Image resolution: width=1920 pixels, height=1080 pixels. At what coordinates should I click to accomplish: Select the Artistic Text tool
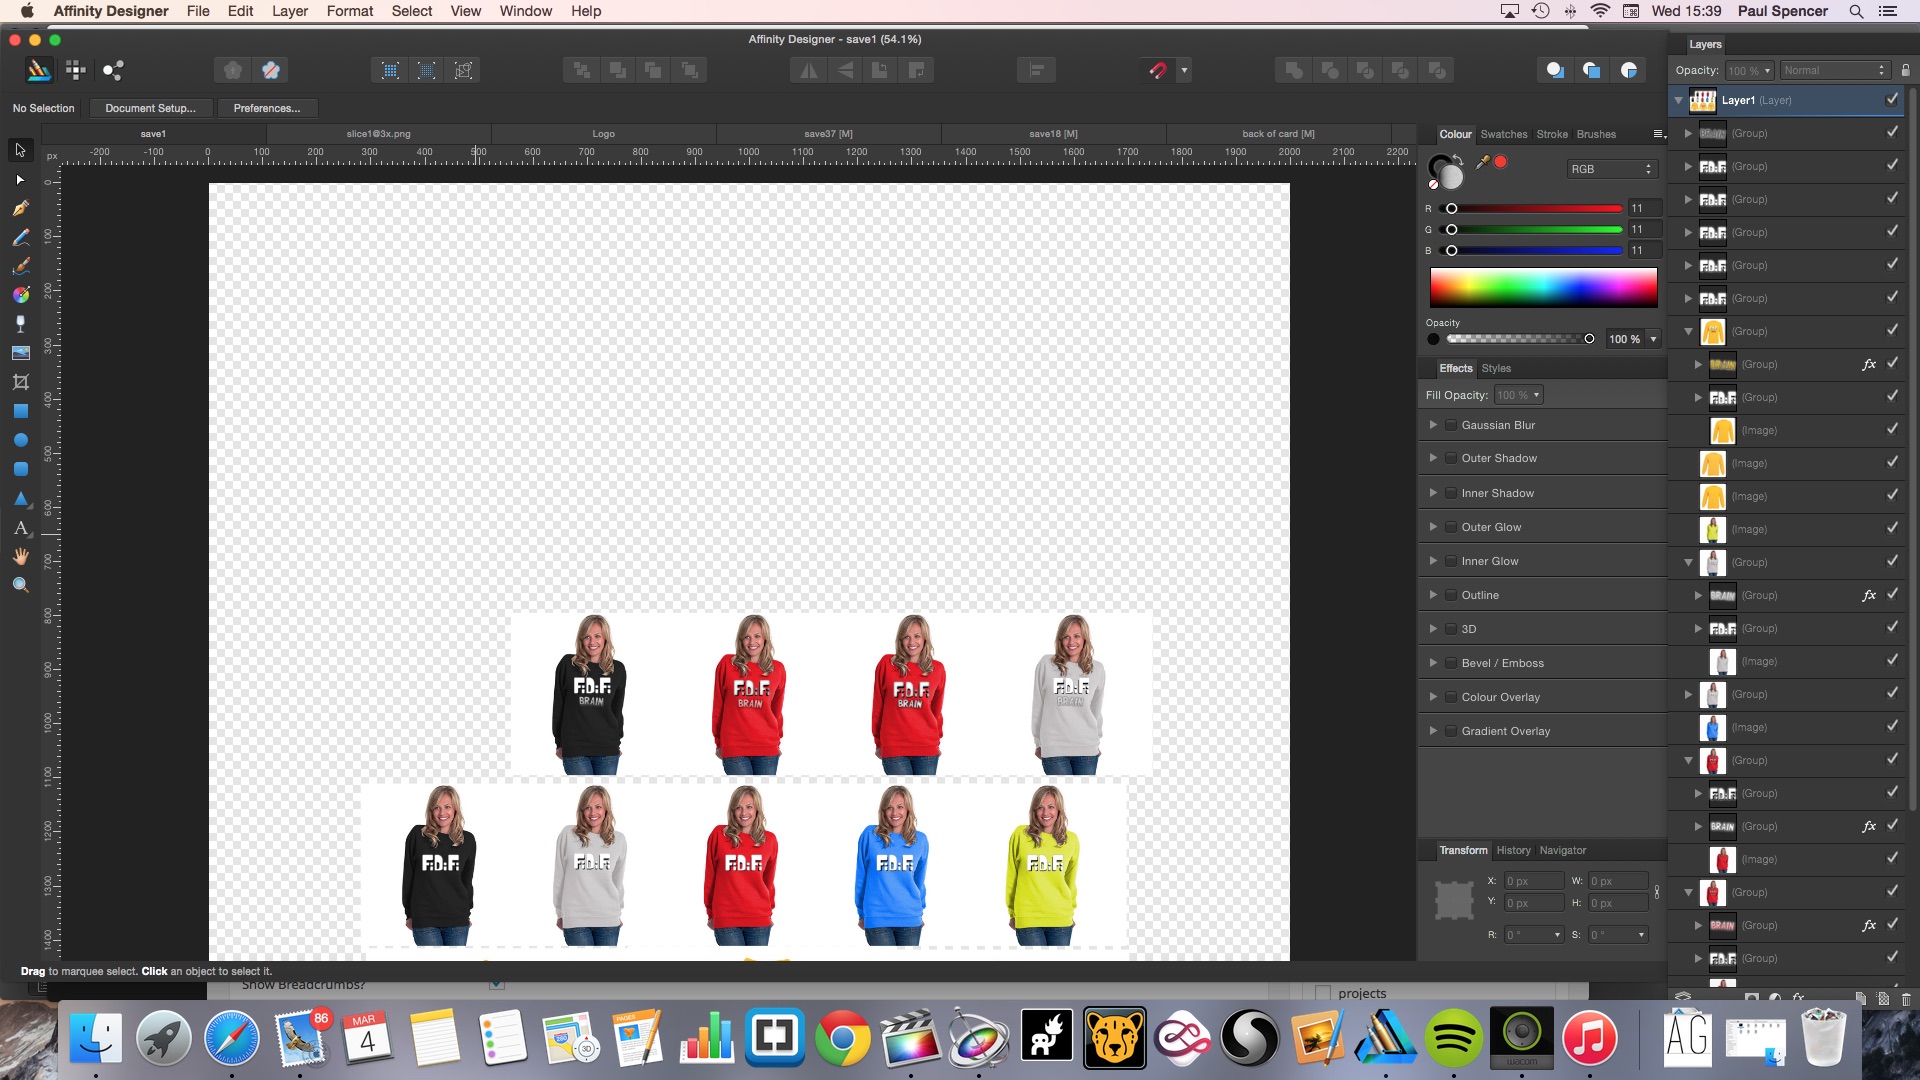(x=20, y=528)
